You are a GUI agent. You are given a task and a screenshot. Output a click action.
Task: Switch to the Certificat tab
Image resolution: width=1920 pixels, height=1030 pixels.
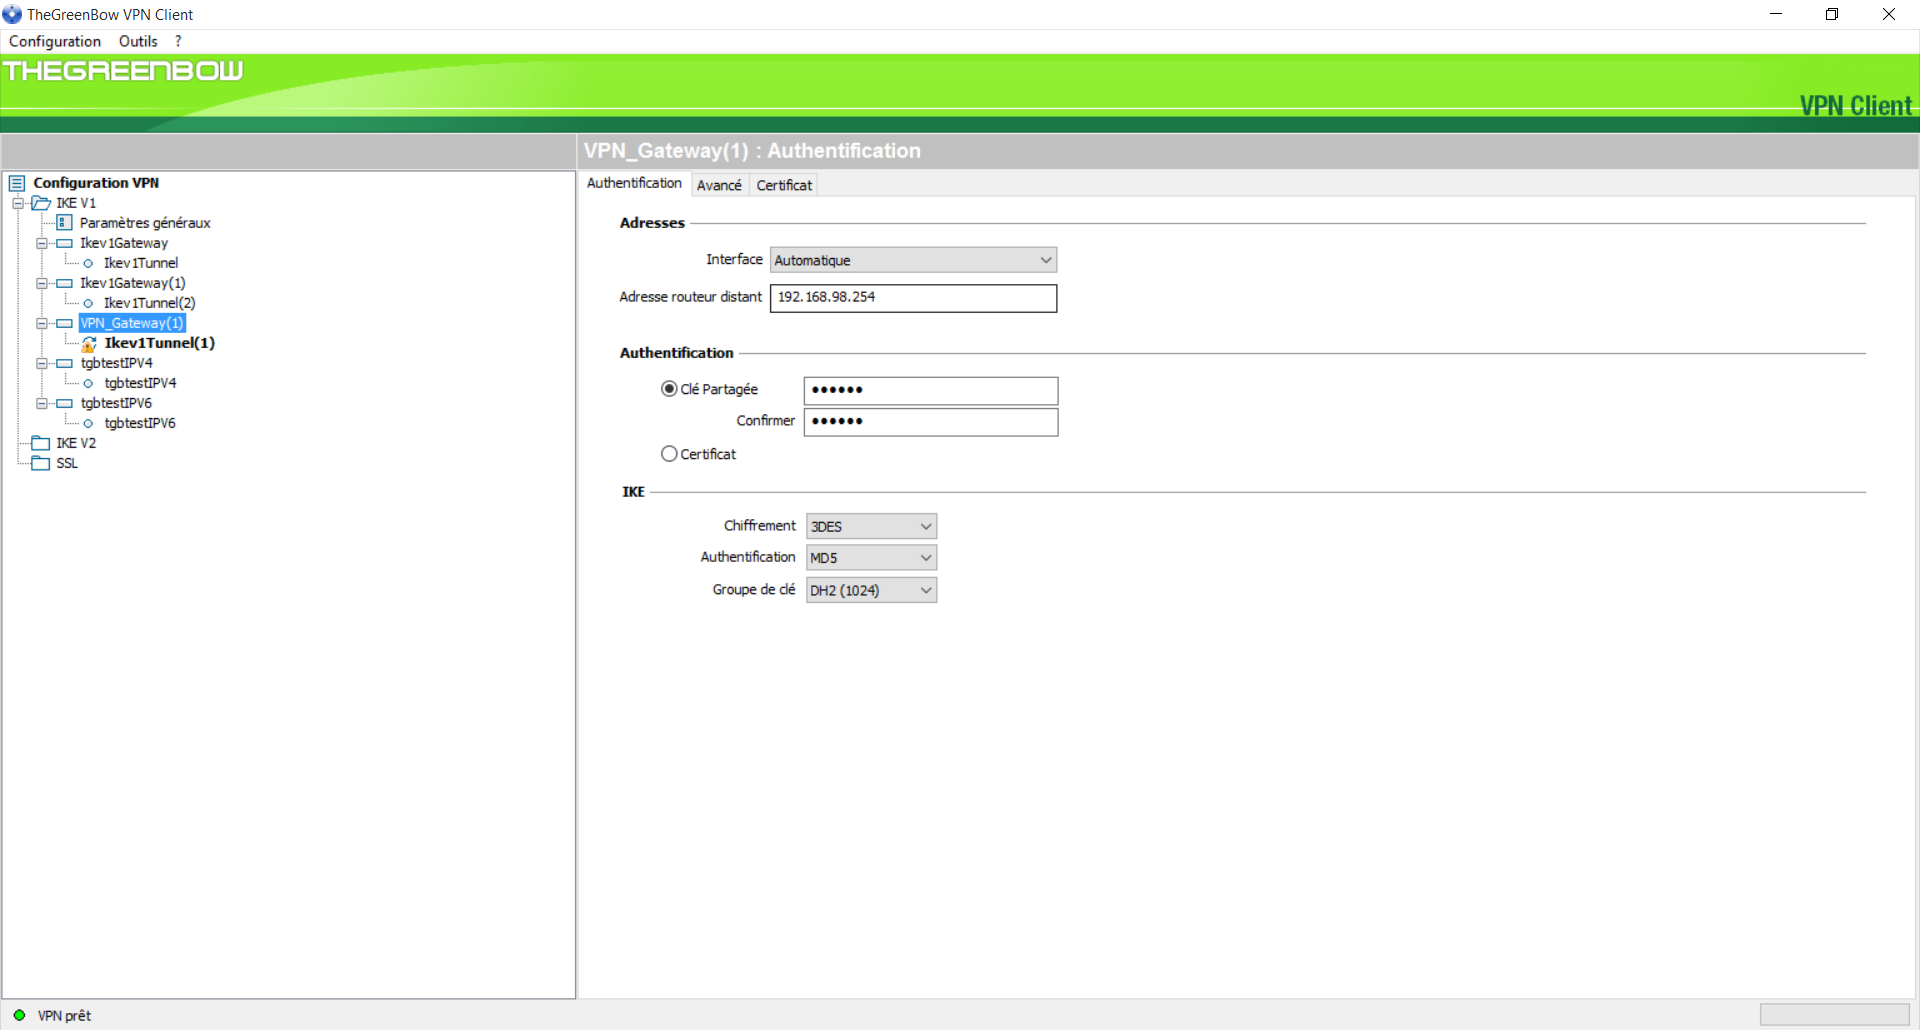pyautogui.click(x=784, y=185)
